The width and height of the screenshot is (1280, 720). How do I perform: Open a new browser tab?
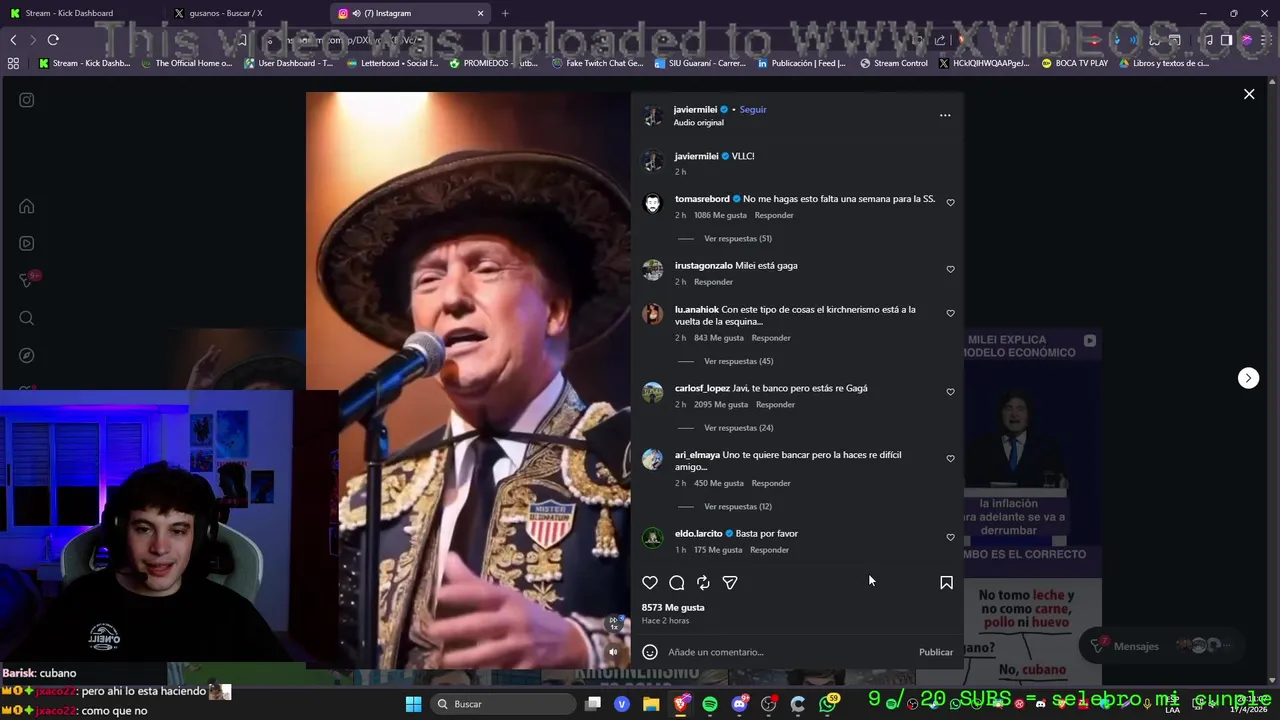click(505, 13)
